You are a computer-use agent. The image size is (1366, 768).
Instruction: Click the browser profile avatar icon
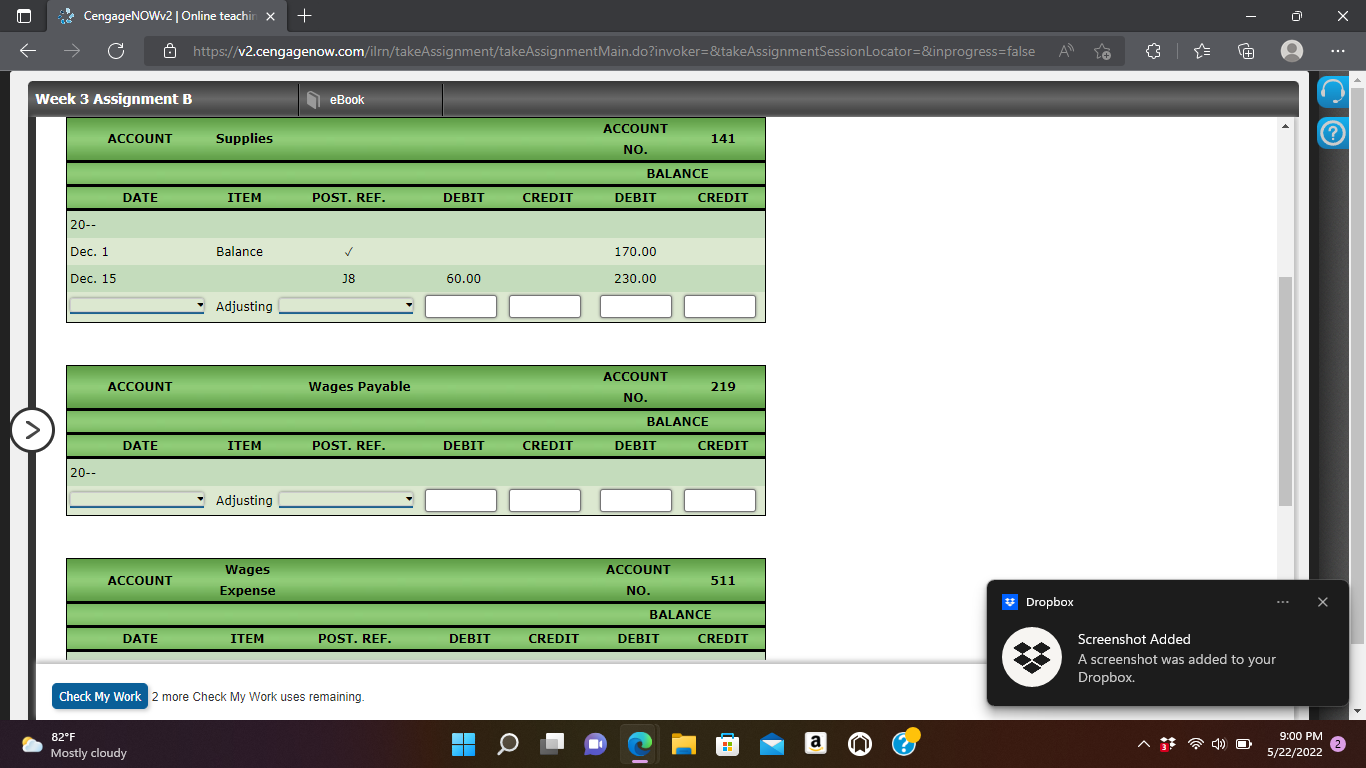1292,50
